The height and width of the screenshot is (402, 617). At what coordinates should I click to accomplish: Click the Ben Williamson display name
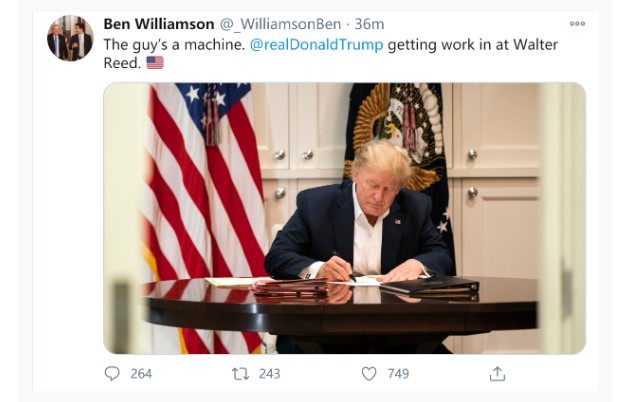[159, 24]
